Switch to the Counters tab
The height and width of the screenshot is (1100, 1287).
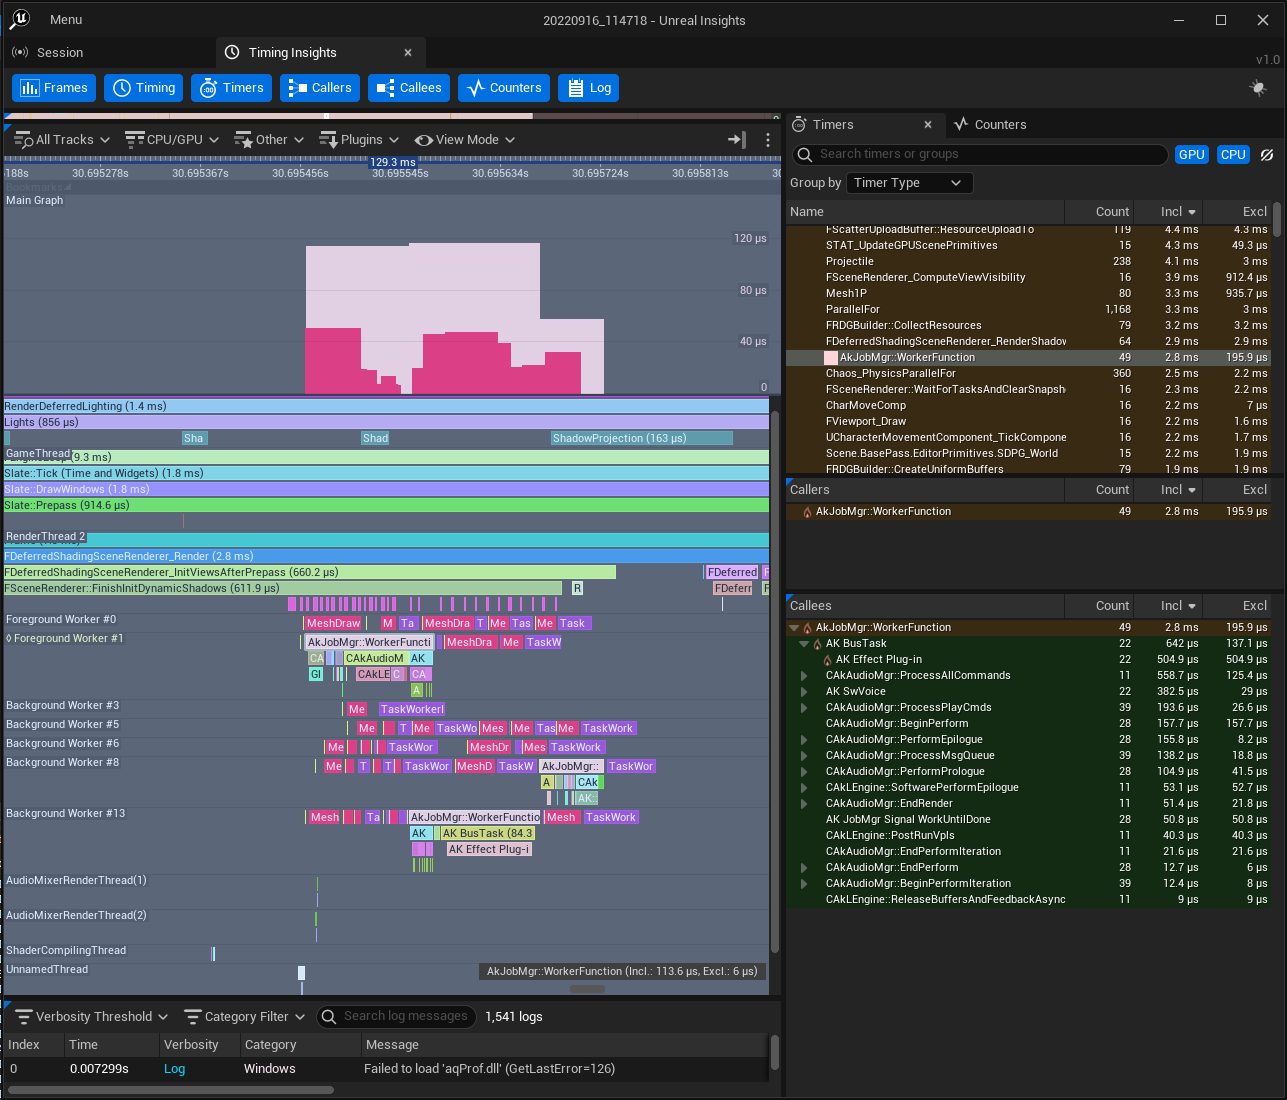[990, 125]
